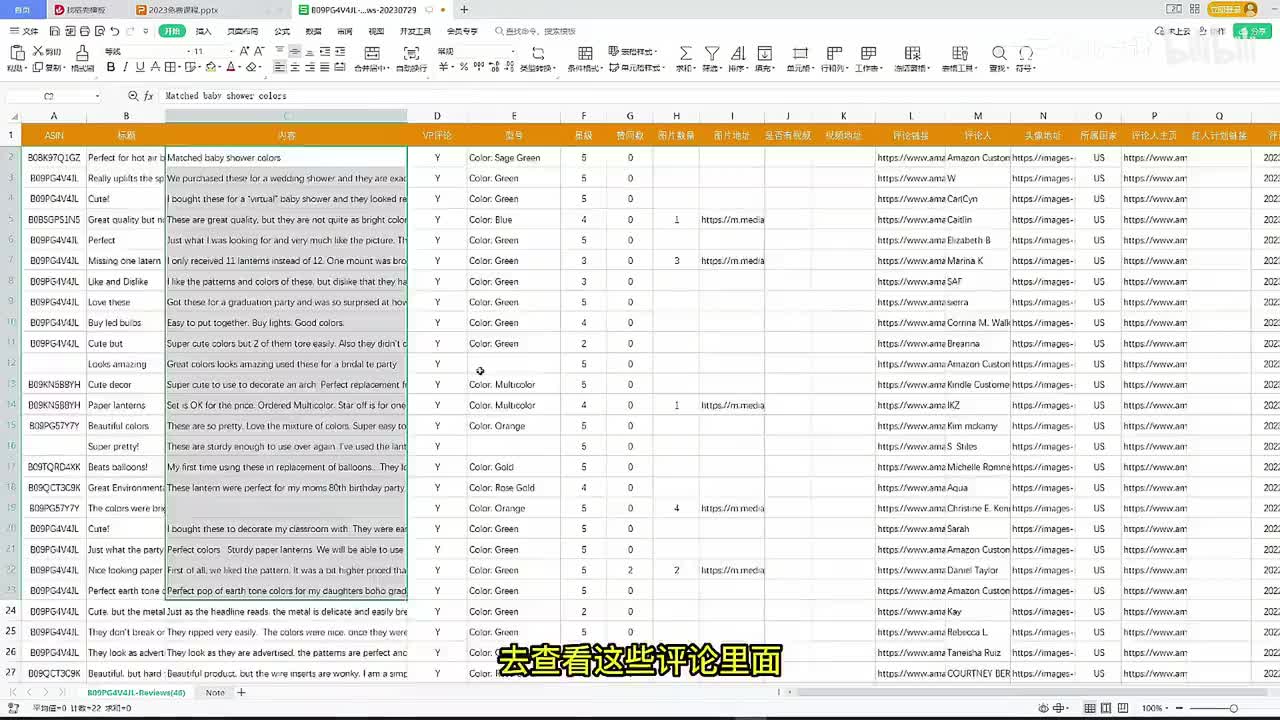
Task: Select the Note sheet tab
Action: (215, 692)
